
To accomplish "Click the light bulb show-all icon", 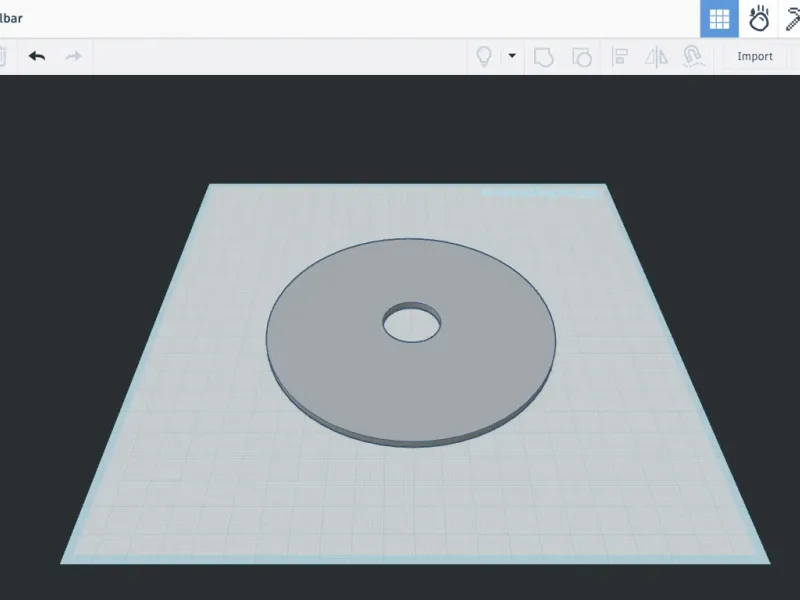I will click(484, 56).
